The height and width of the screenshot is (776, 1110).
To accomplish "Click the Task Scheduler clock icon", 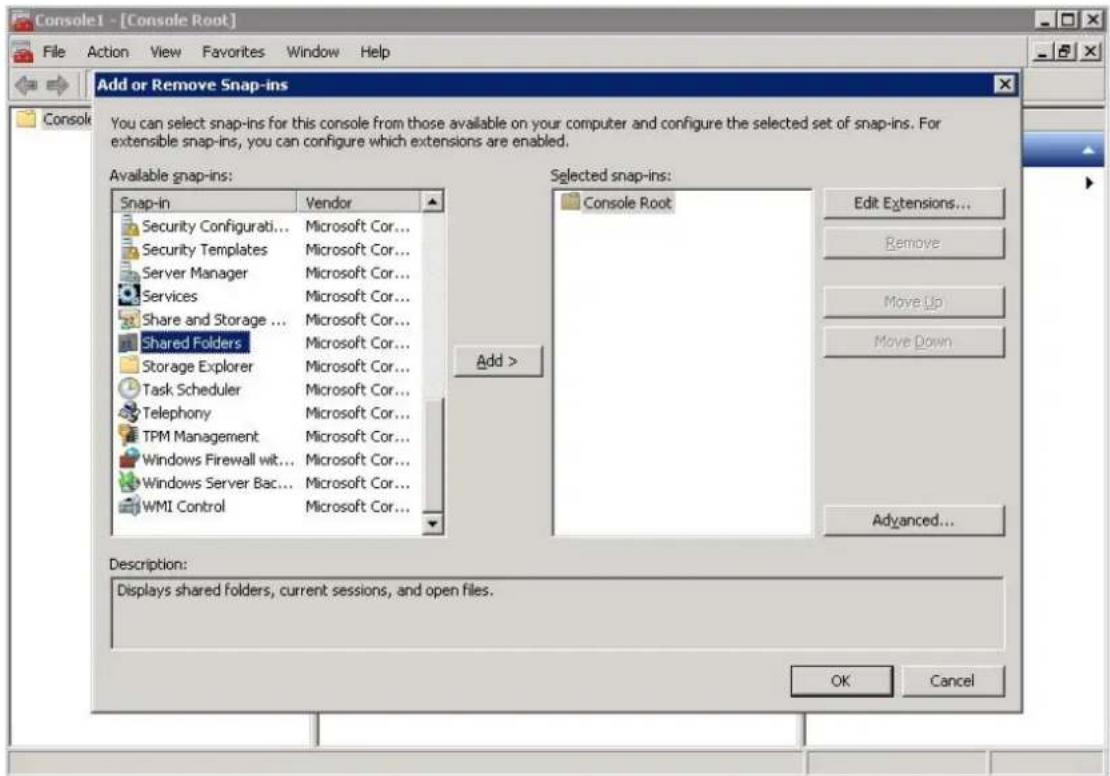I will (x=130, y=389).
